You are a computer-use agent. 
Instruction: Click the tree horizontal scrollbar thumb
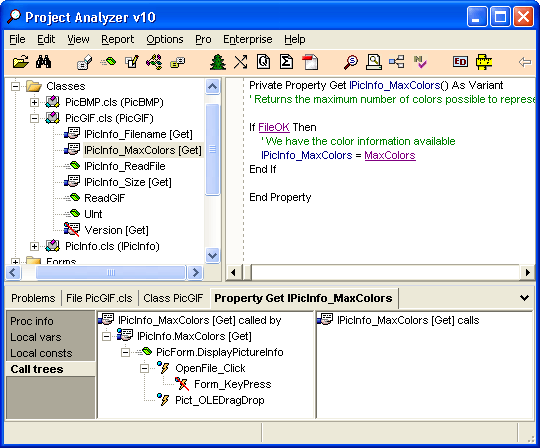[111, 273]
